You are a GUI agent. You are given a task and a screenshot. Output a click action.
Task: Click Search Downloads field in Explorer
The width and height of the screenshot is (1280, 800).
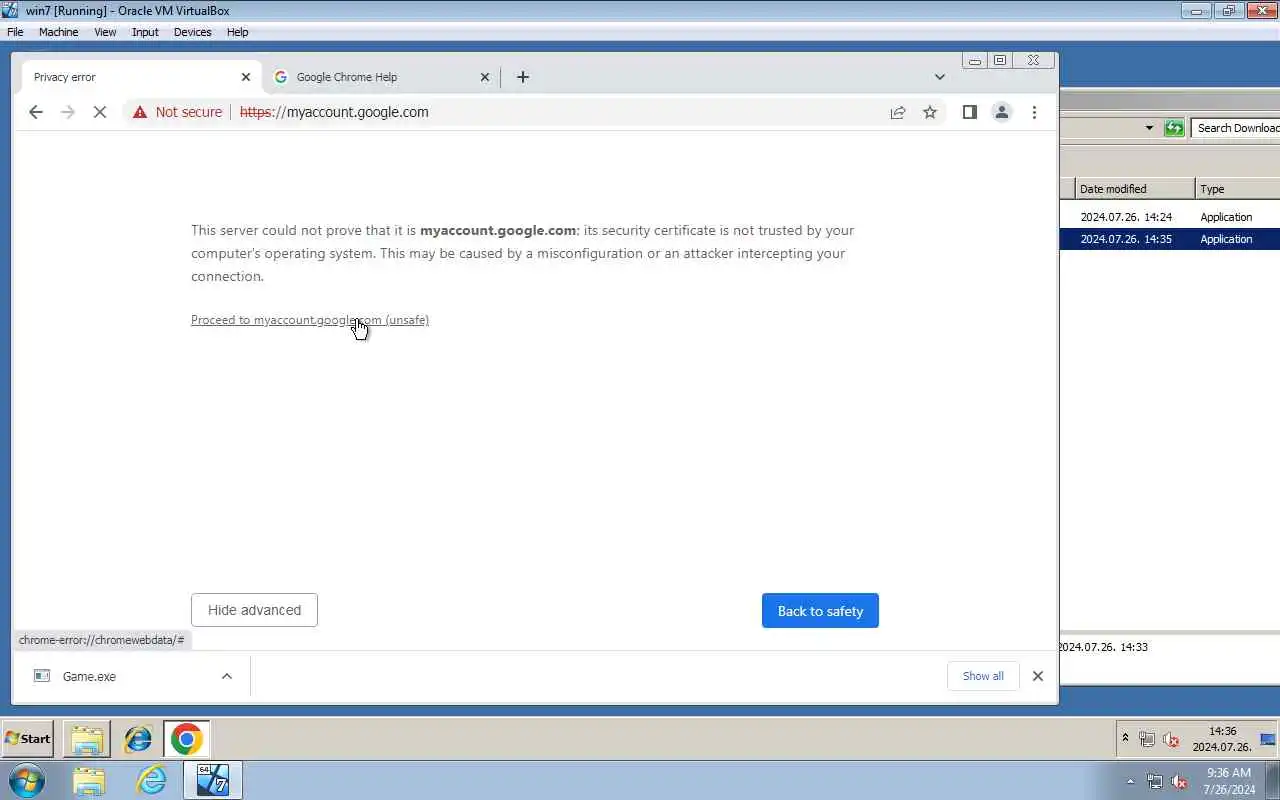(x=1236, y=128)
